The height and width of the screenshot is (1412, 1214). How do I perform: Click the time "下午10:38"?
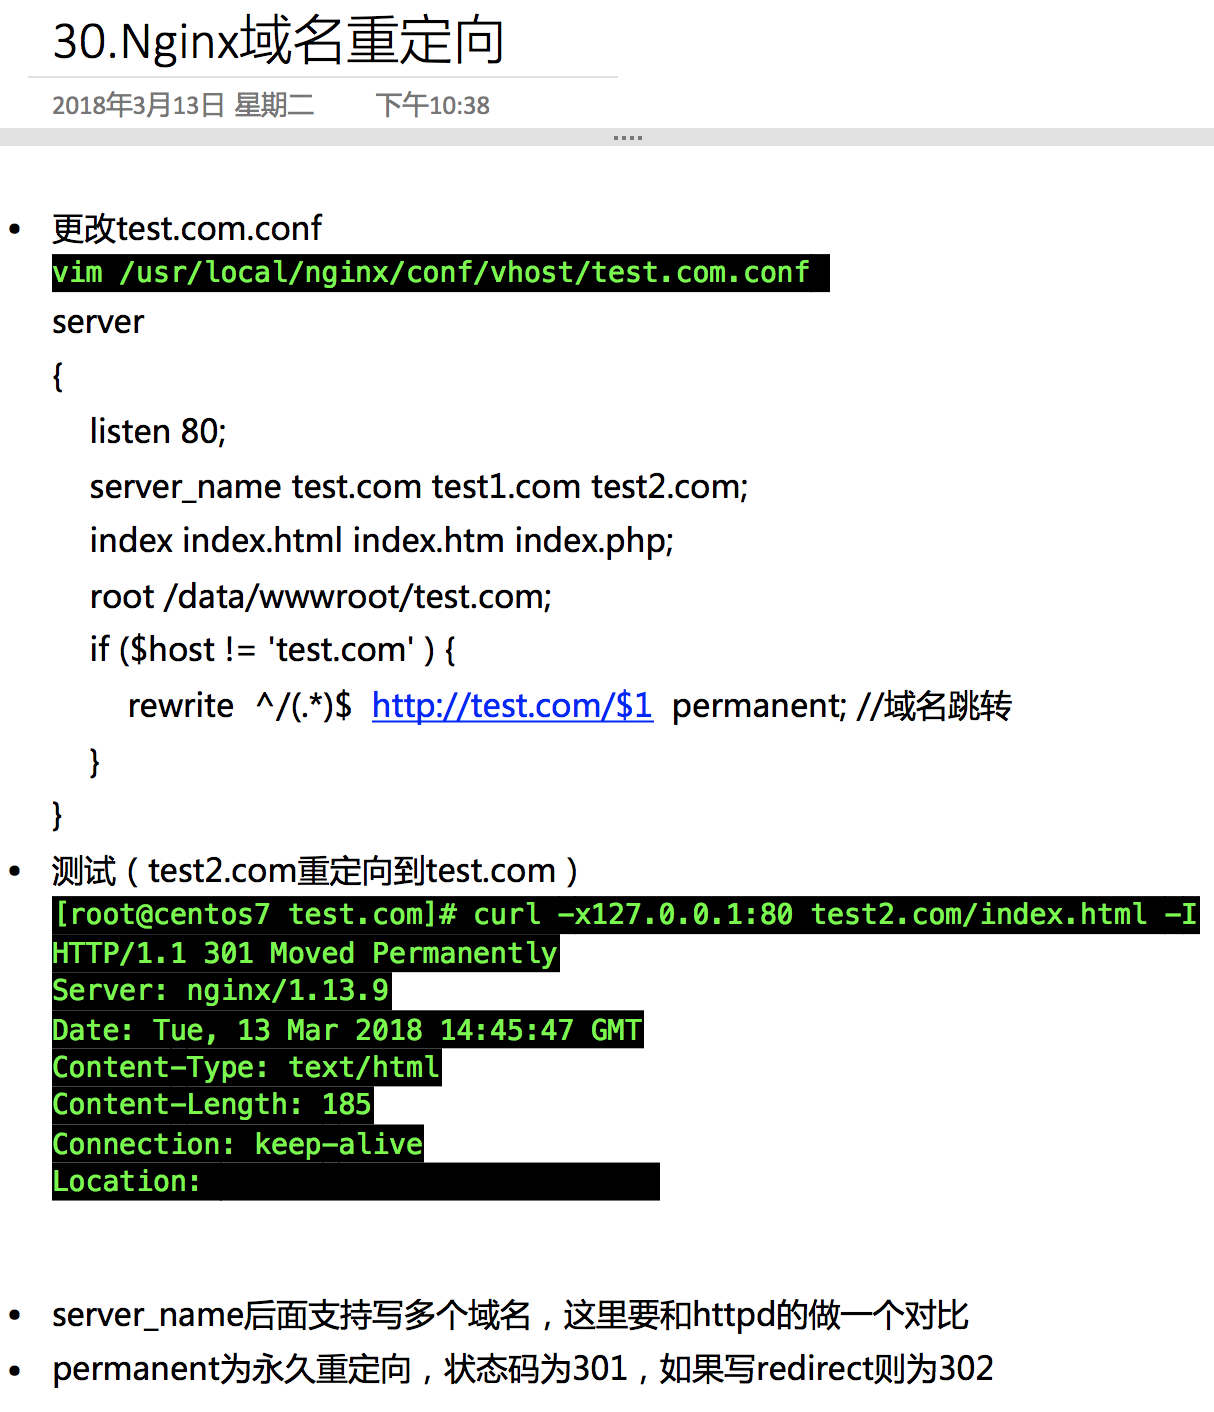point(433,105)
